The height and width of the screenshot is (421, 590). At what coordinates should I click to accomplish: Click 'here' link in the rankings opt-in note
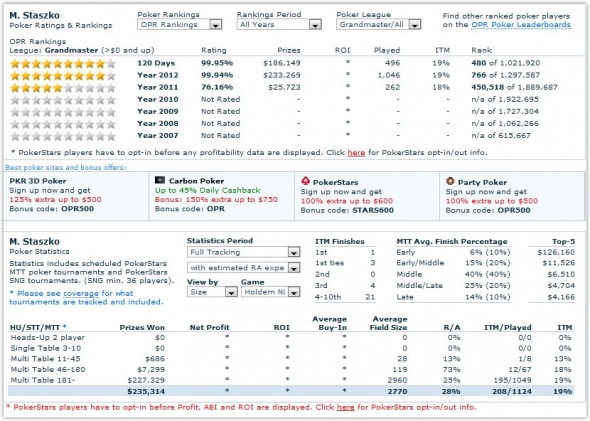tap(356, 153)
